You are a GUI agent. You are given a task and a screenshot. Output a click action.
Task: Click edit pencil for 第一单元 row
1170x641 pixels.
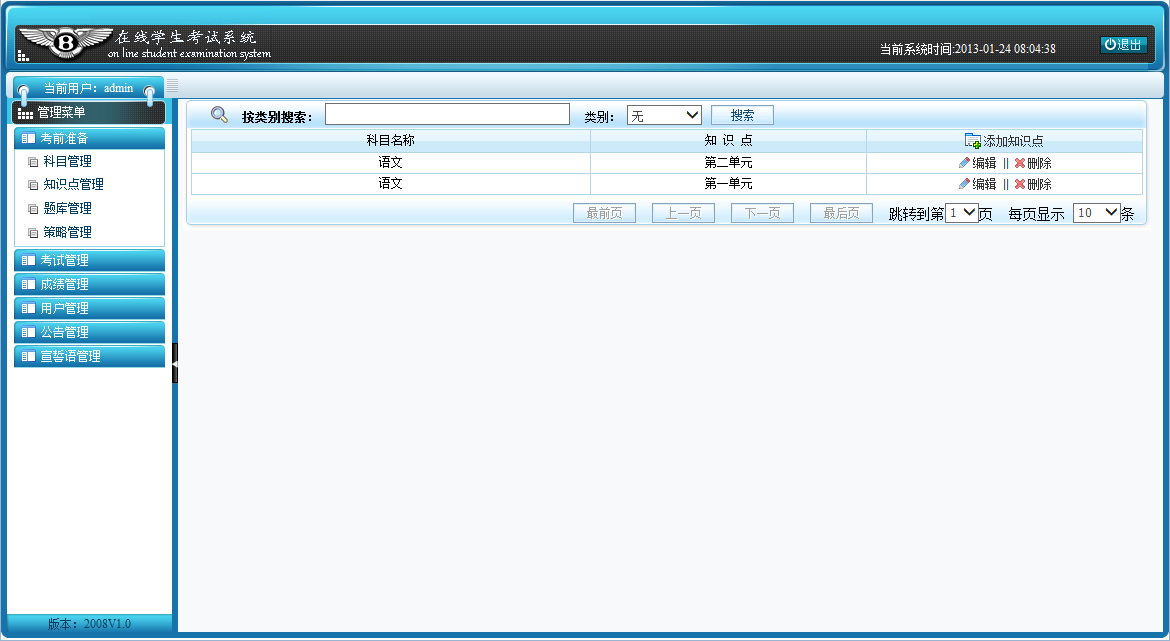(964, 184)
